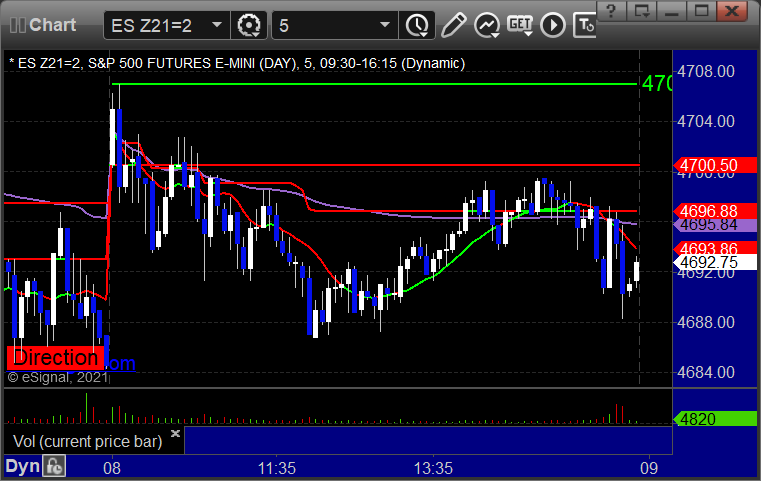The image size is (761, 481).
Task: Open the symbol settings gear menu
Action: 248,25
